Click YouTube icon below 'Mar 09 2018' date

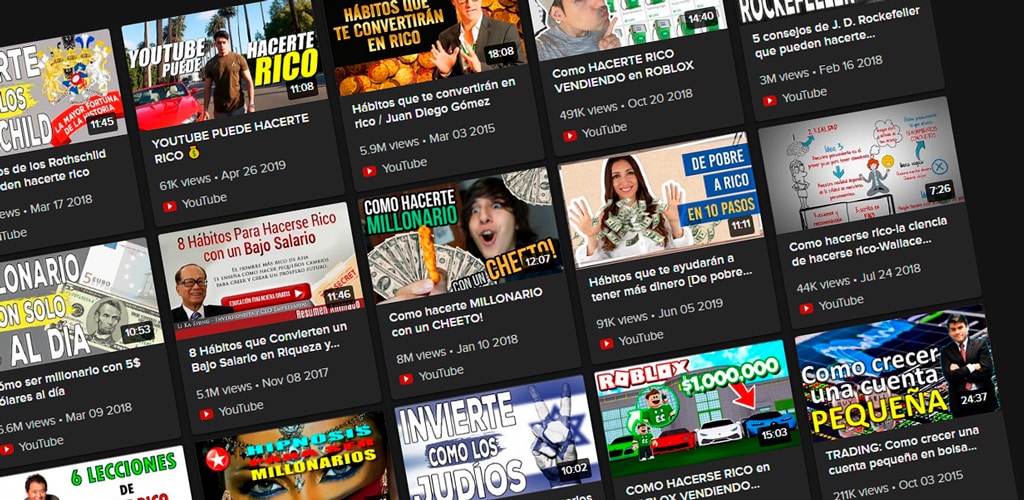click(7, 449)
